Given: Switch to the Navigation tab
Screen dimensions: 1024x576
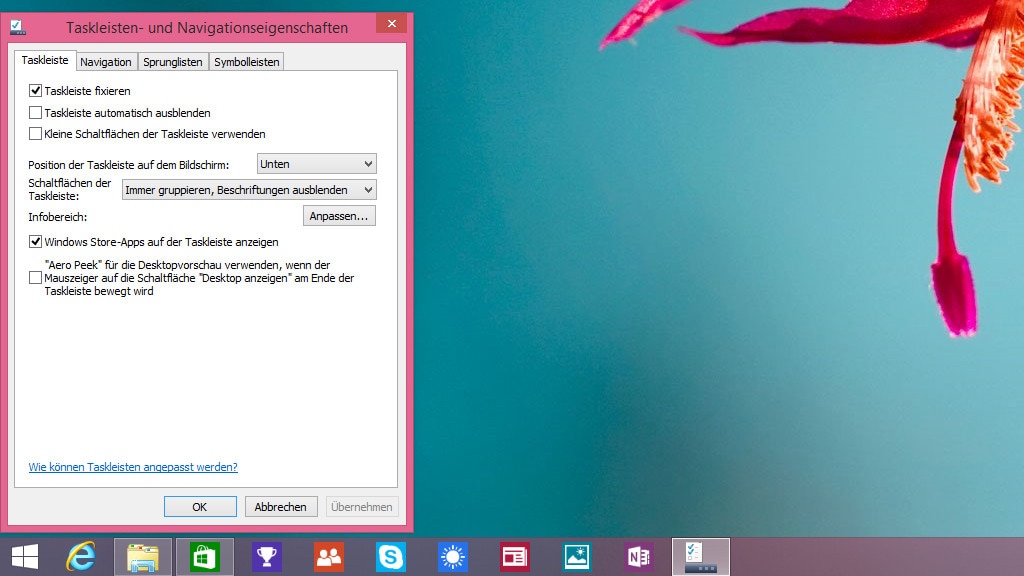Looking at the screenshot, I should [106, 62].
